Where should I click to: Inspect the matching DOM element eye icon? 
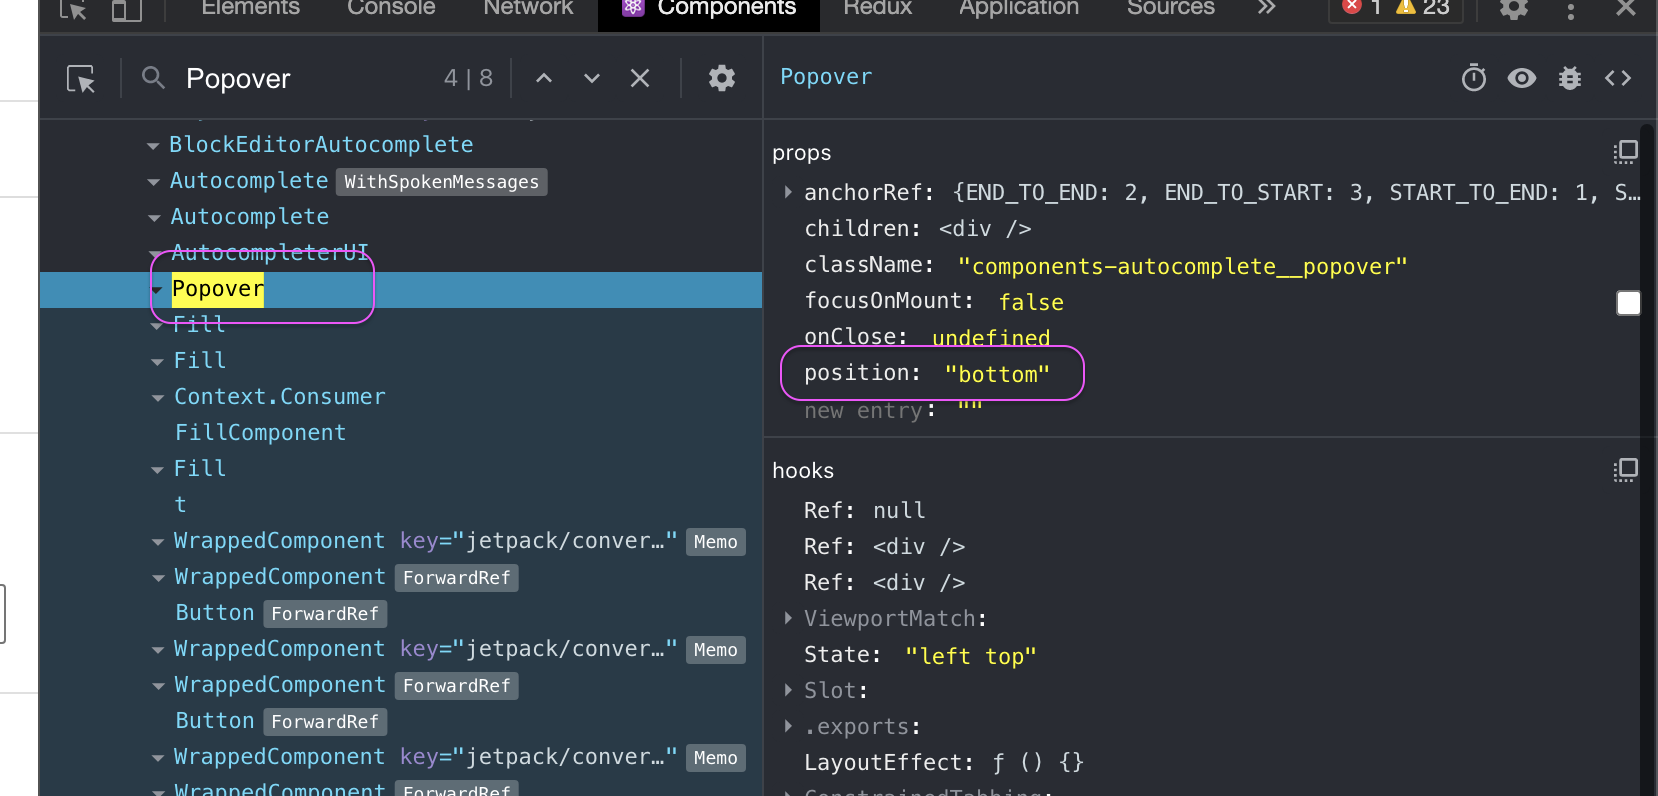(x=1522, y=77)
